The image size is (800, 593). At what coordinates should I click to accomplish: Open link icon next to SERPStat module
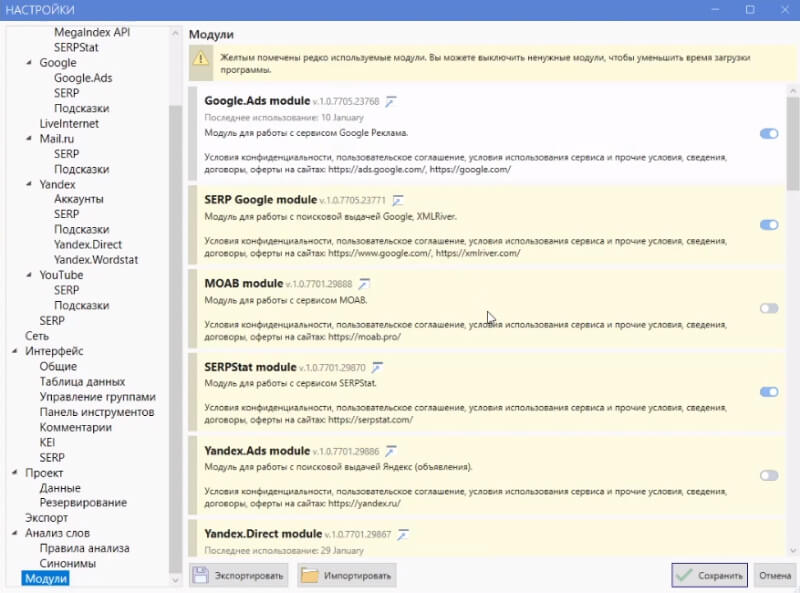[x=377, y=367]
